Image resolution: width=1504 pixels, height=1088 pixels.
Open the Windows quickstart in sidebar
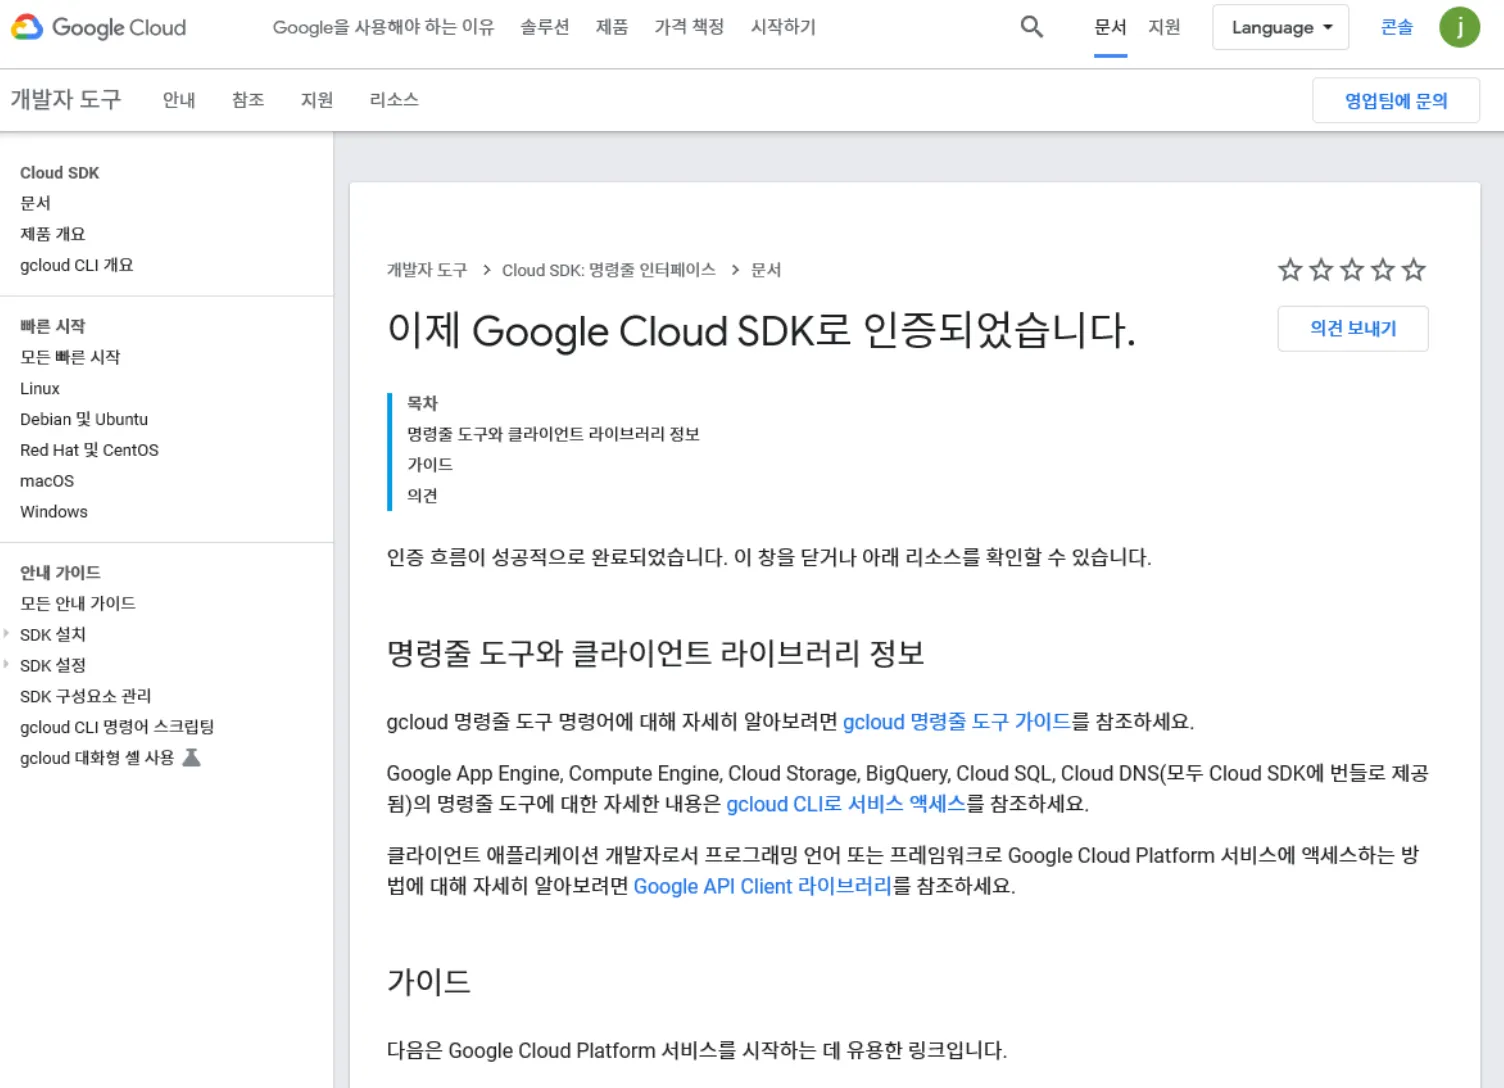click(x=54, y=512)
